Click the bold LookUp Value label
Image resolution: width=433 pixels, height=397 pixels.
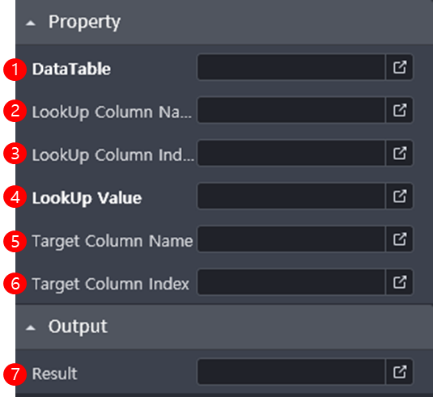click(87, 198)
